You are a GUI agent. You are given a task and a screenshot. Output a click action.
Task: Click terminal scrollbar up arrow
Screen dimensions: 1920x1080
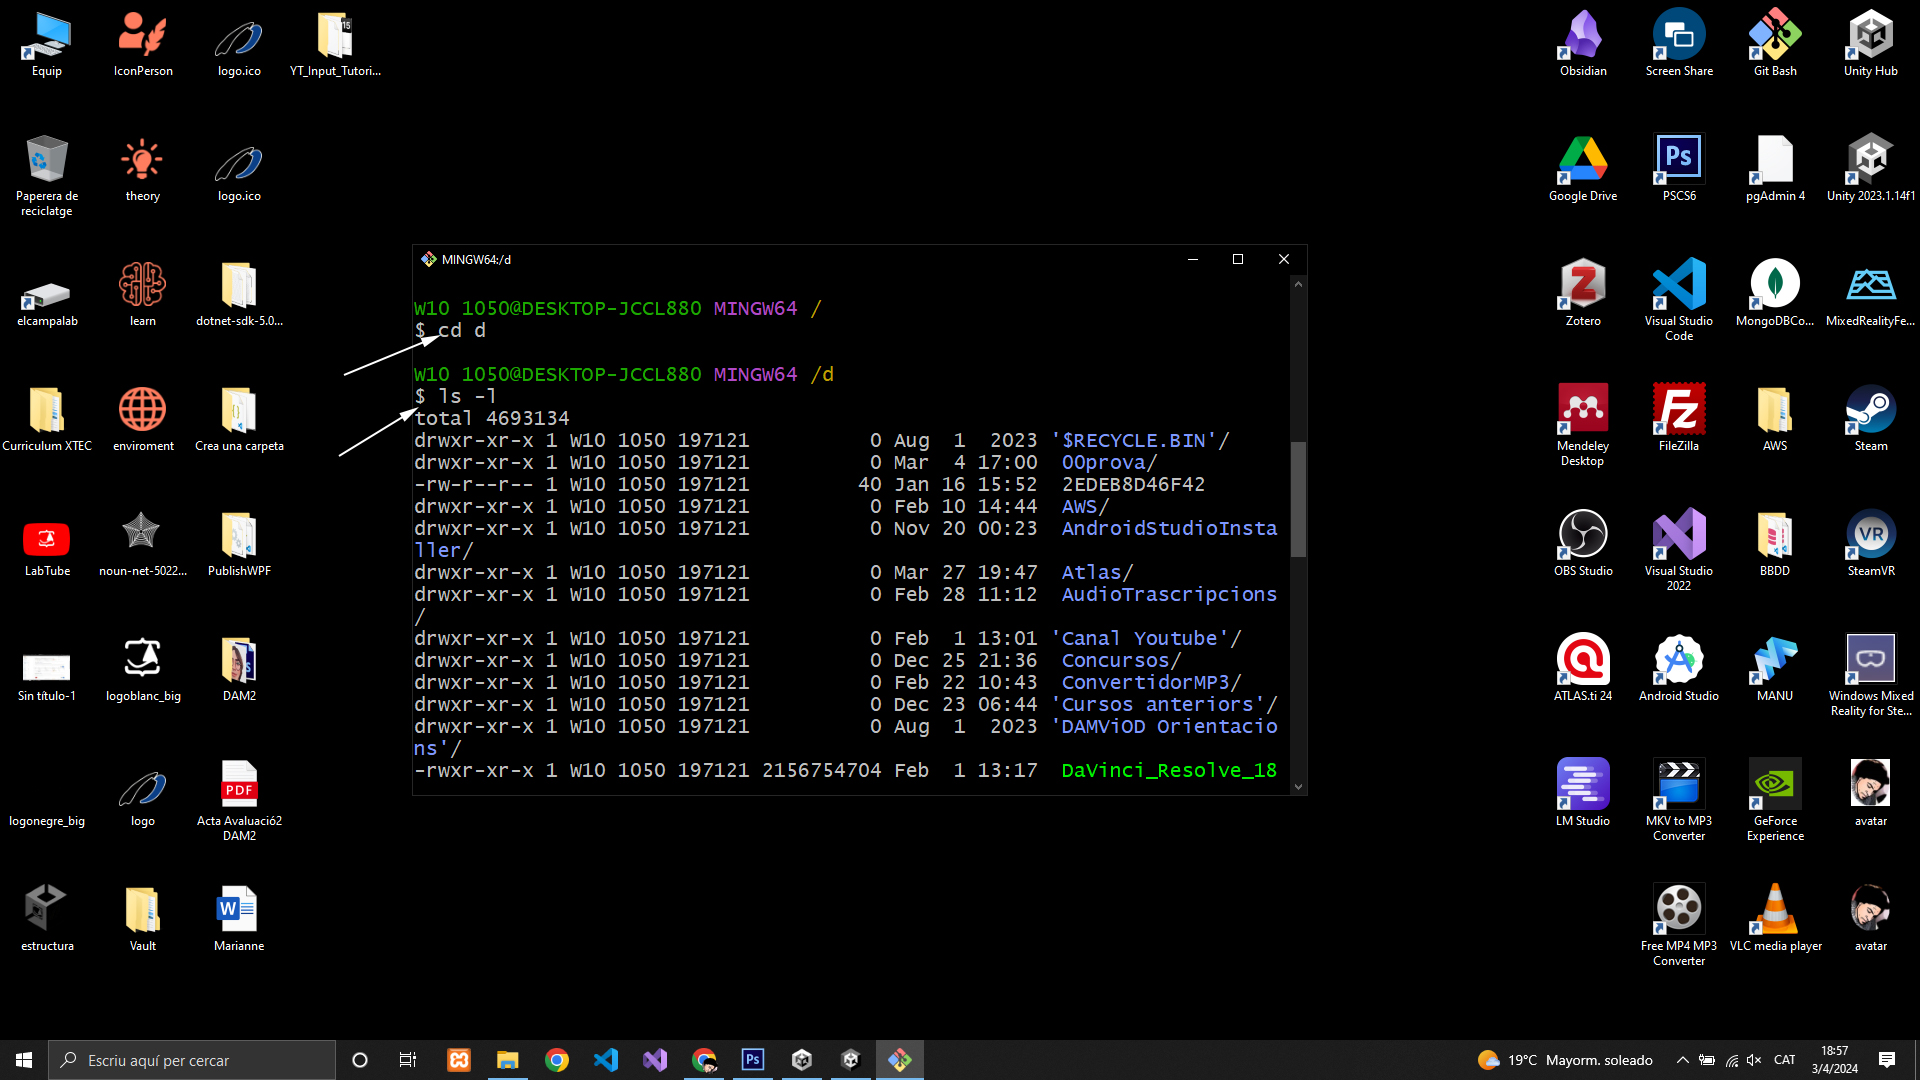(x=1298, y=285)
